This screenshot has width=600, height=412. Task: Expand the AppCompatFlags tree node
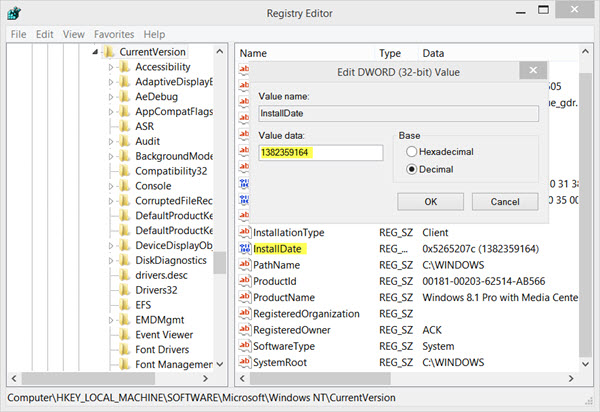111,112
